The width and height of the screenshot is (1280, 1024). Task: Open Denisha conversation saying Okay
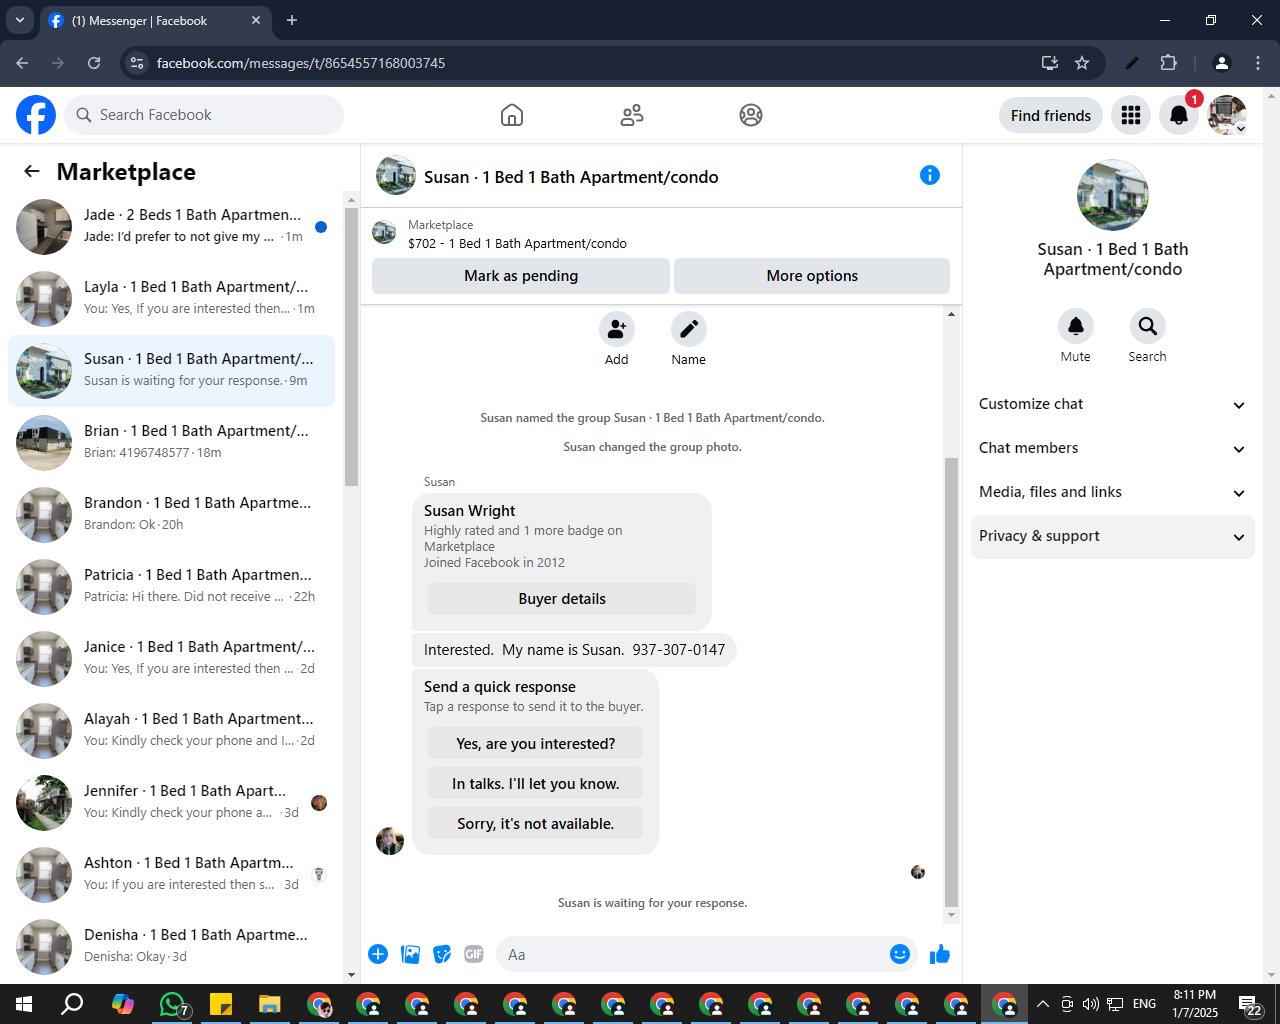[172, 947]
